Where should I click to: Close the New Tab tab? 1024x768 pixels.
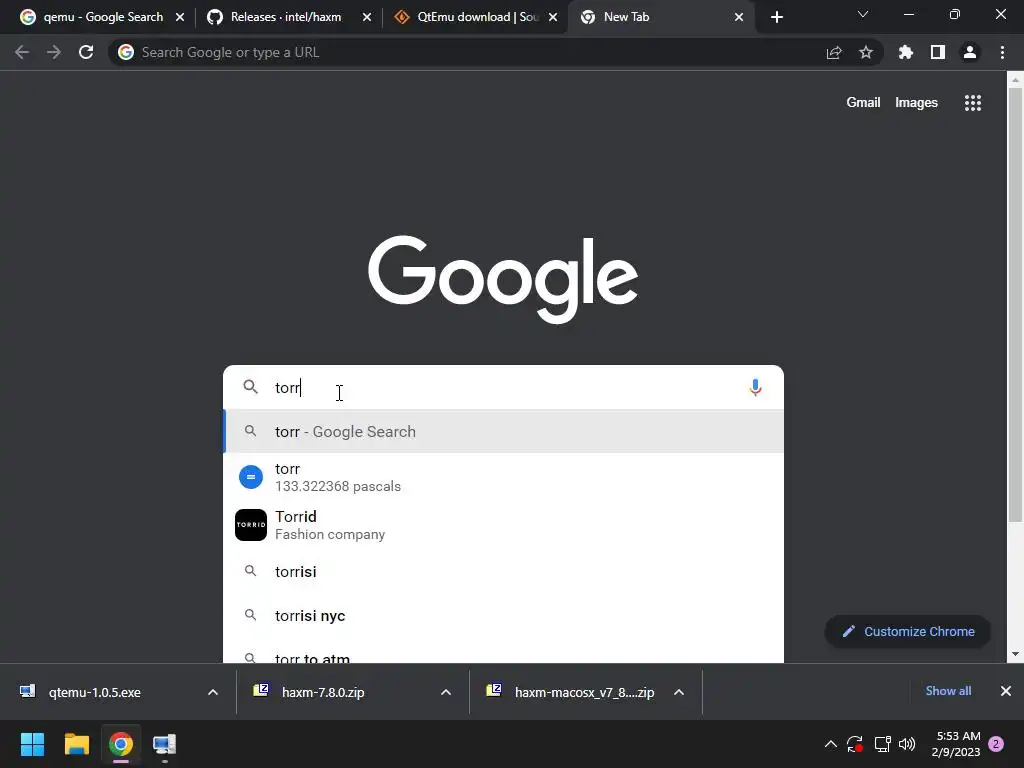click(739, 17)
